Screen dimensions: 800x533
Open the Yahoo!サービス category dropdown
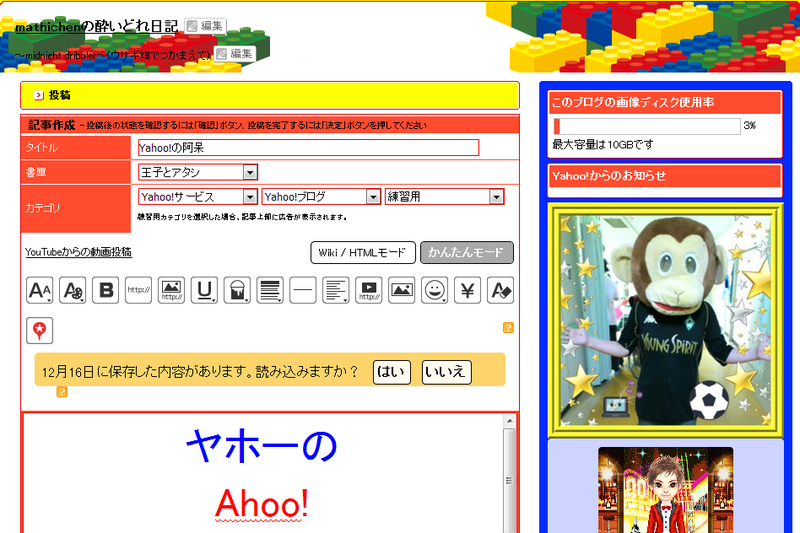point(198,197)
